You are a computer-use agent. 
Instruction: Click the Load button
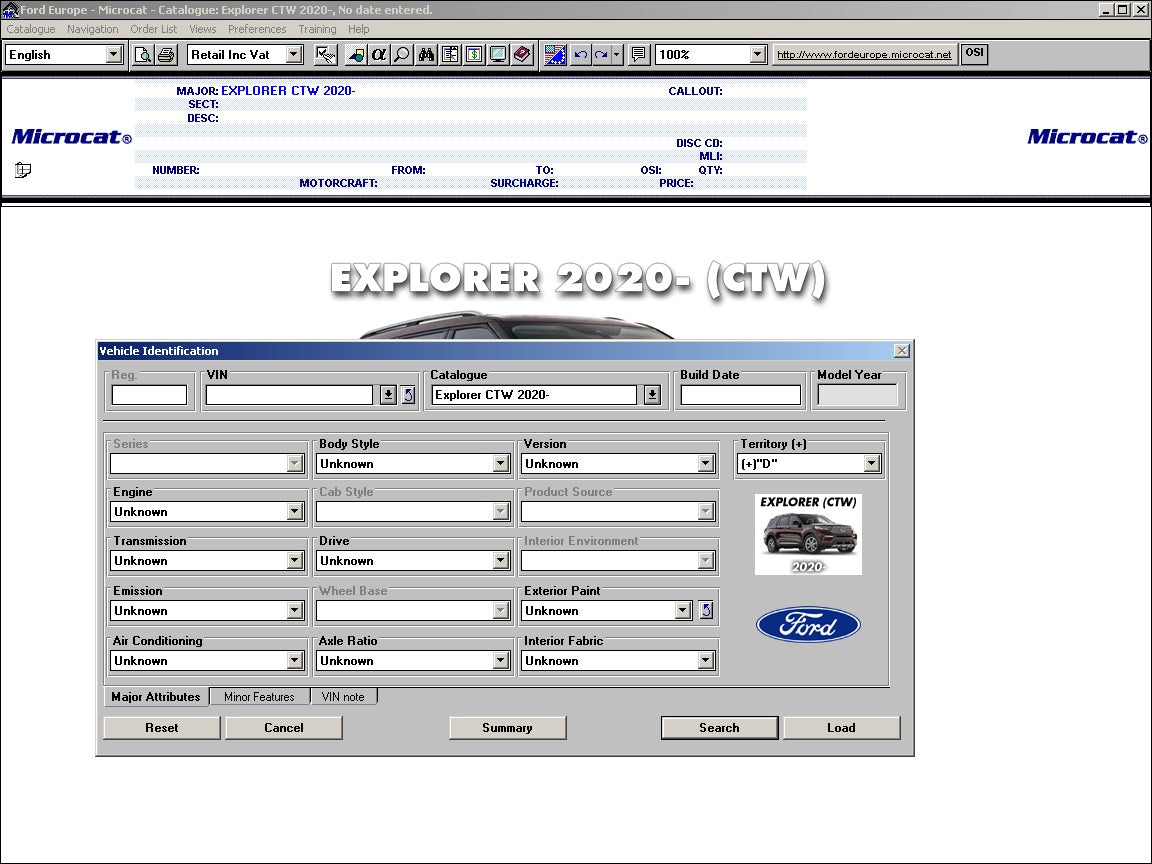(x=841, y=727)
